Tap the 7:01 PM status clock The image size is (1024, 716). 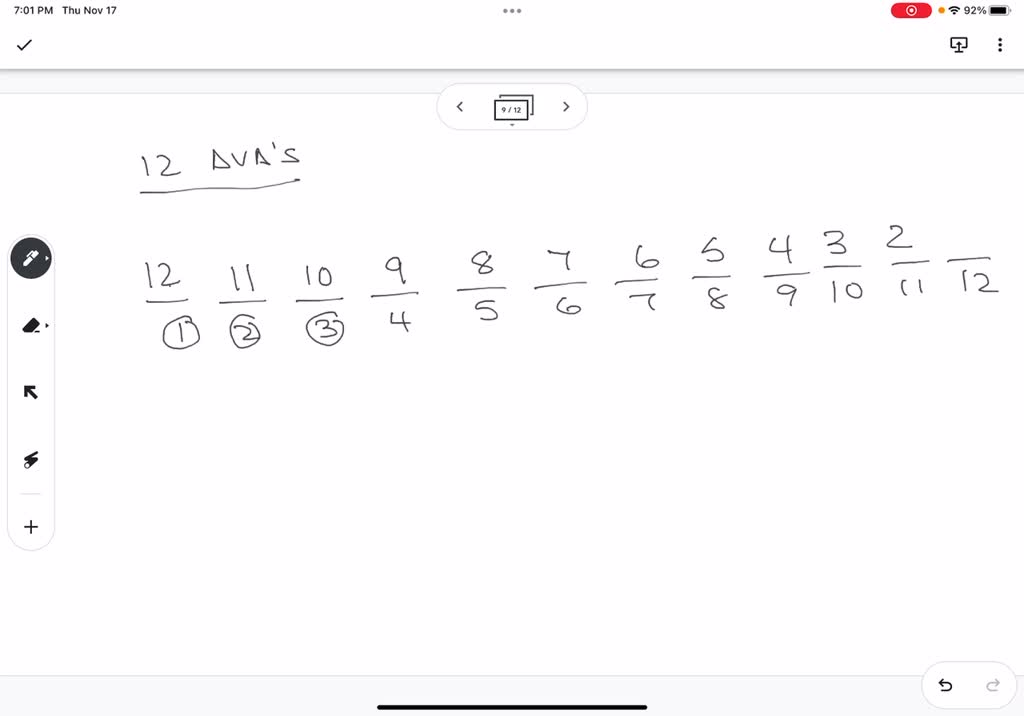tap(33, 10)
